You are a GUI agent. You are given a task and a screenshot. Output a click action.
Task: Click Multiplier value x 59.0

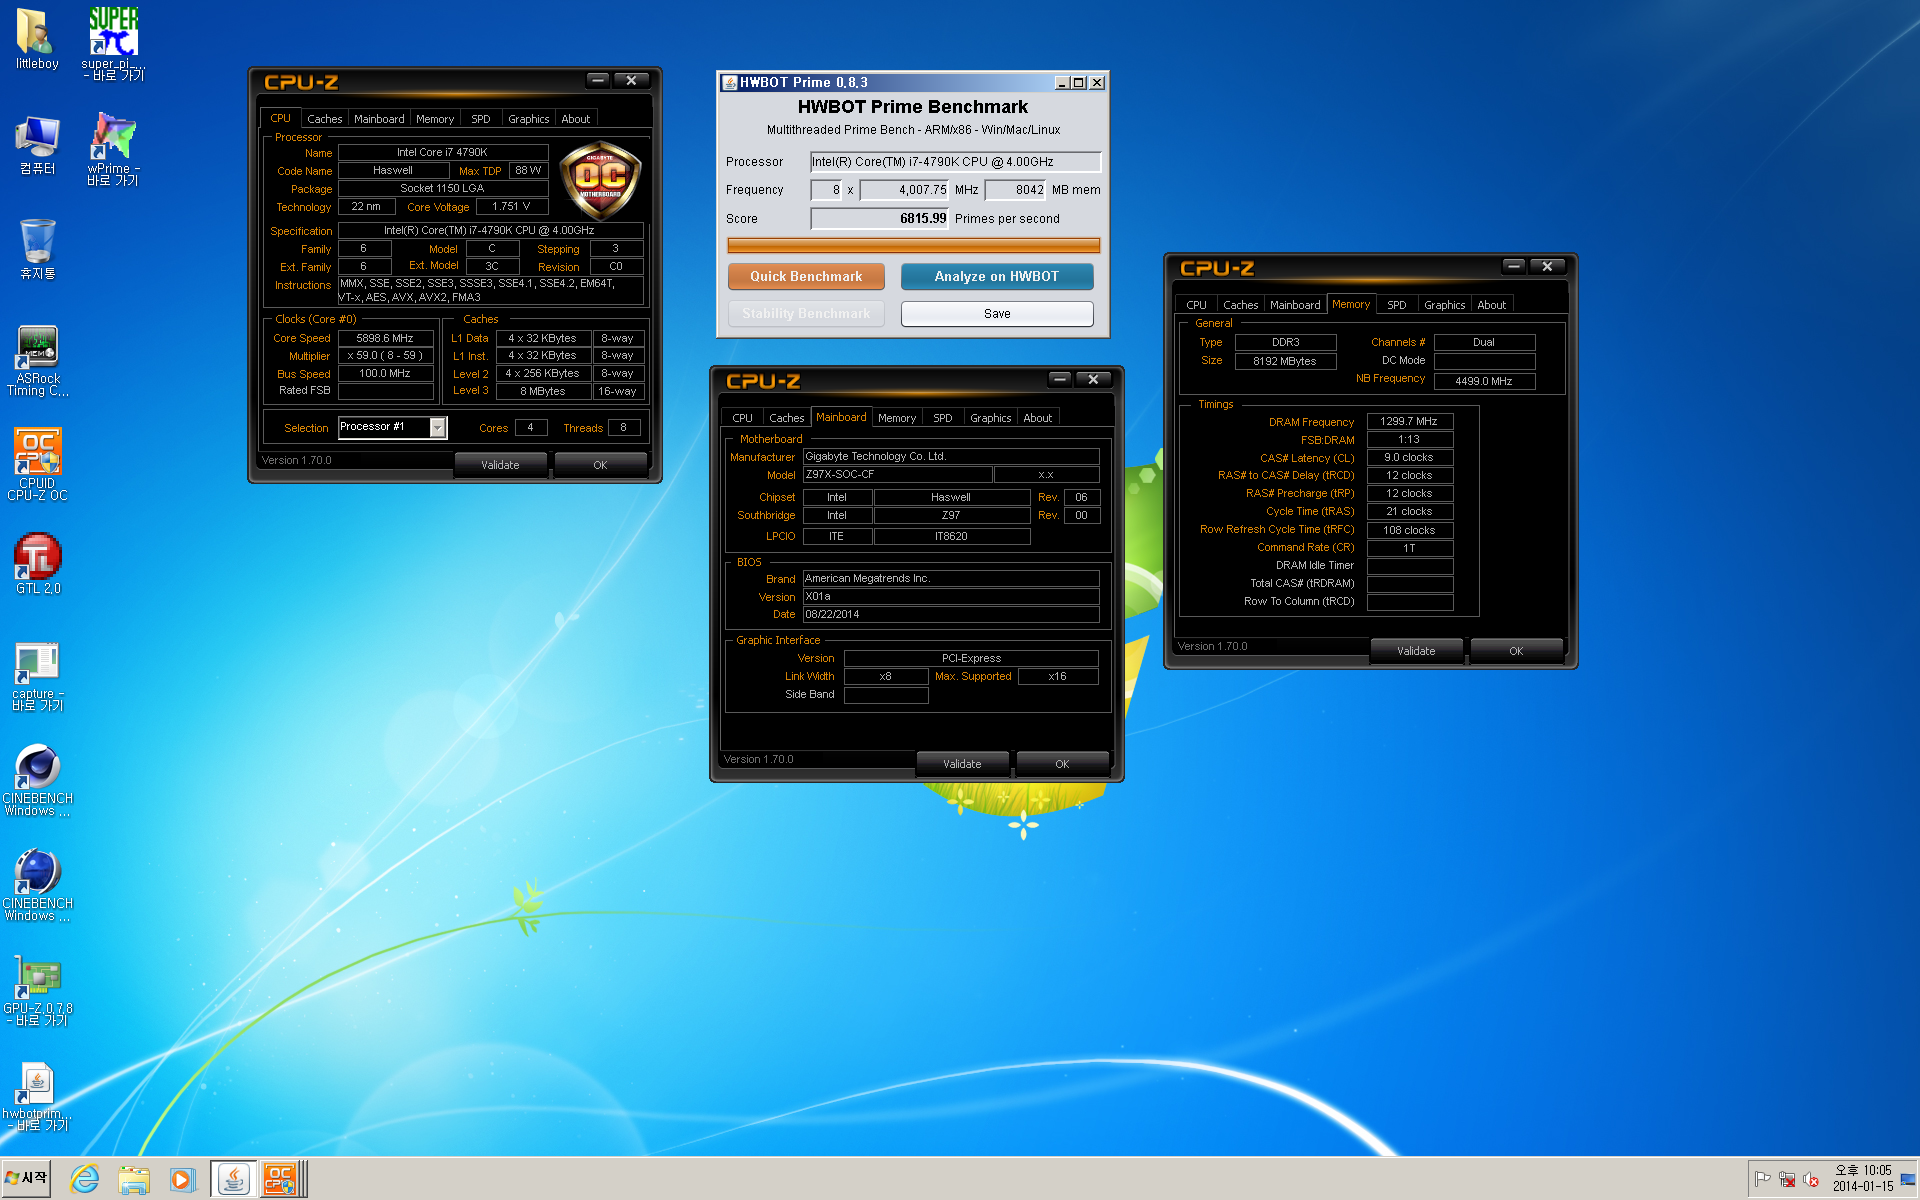coord(385,356)
